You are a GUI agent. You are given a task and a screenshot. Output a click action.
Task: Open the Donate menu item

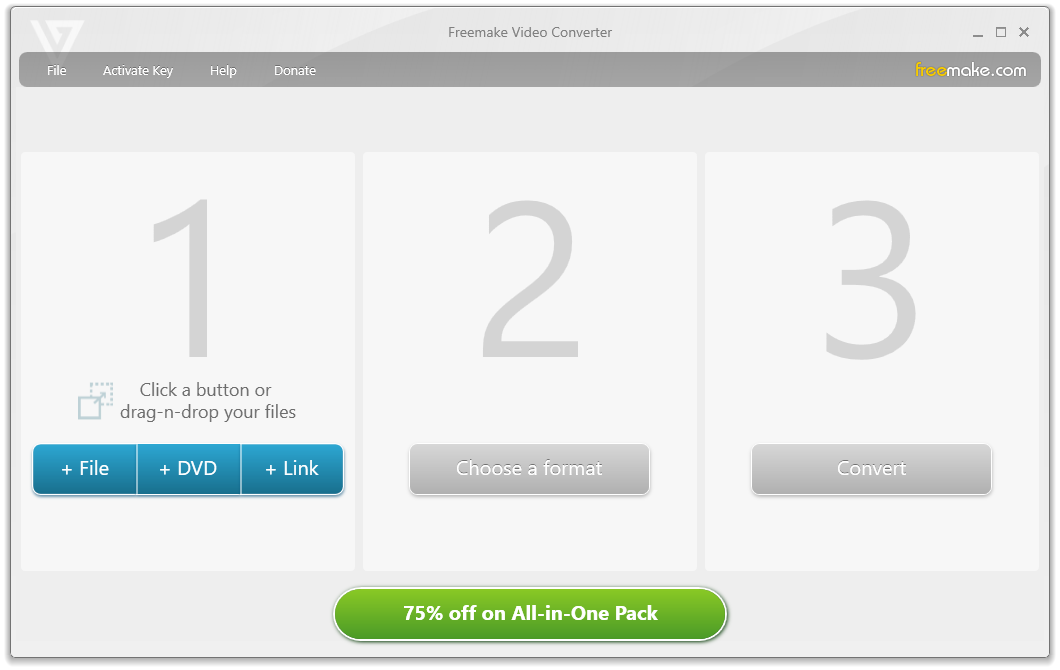(295, 70)
